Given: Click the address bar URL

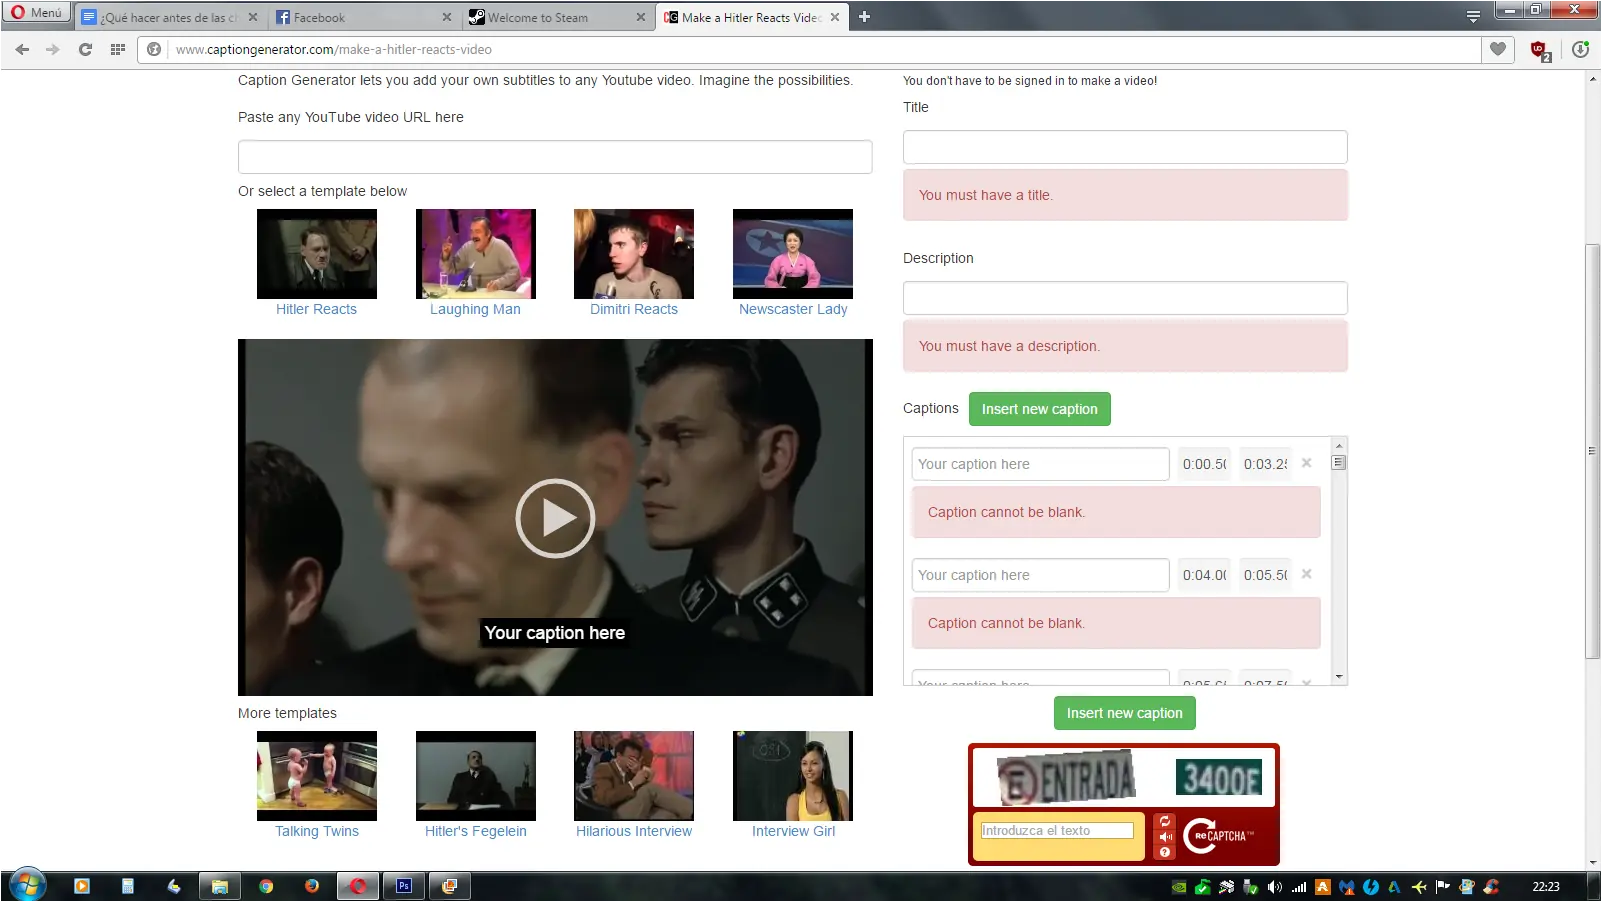Looking at the screenshot, I should [x=334, y=49].
